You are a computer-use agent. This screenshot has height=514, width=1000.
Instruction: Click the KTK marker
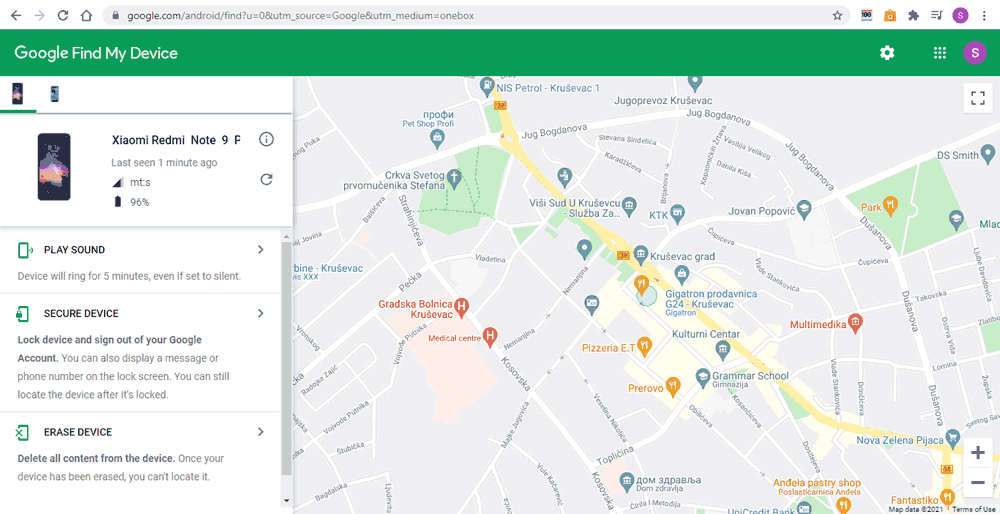pos(678,212)
